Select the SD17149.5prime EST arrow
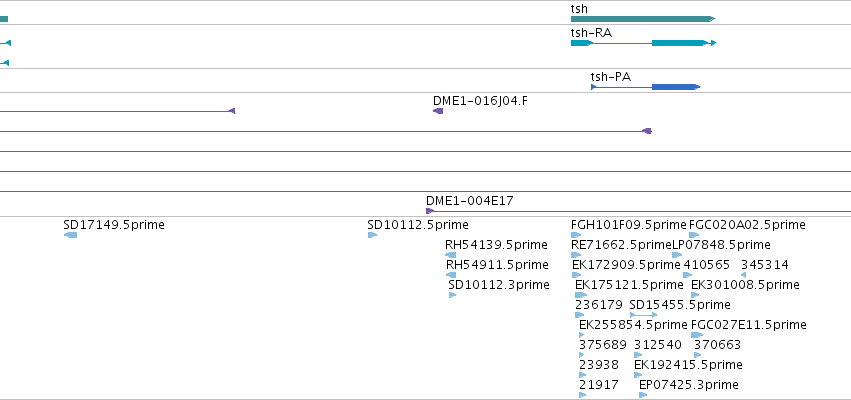Image resolution: width=851 pixels, height=400 pixels. (71, 235)
